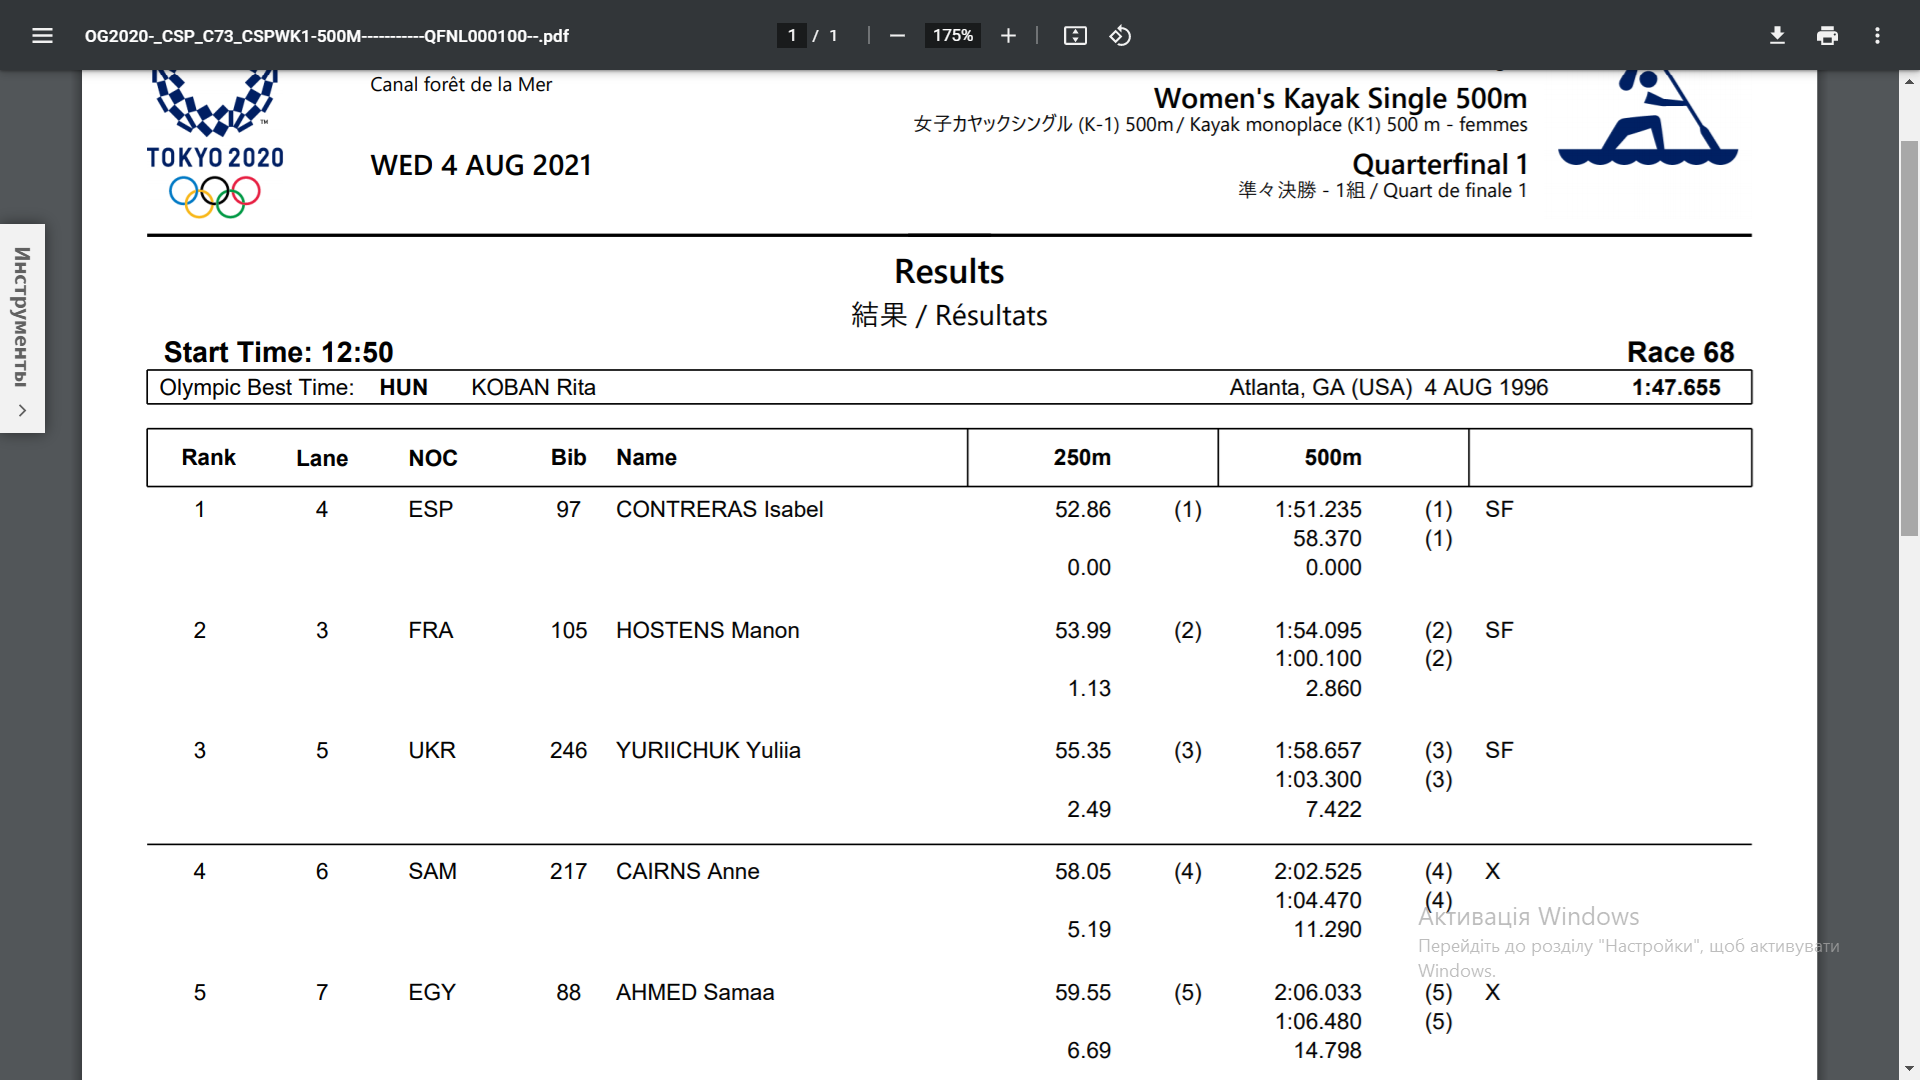
Task: Click the side panel chevron arrow
Action: click(x=22, y=410)
